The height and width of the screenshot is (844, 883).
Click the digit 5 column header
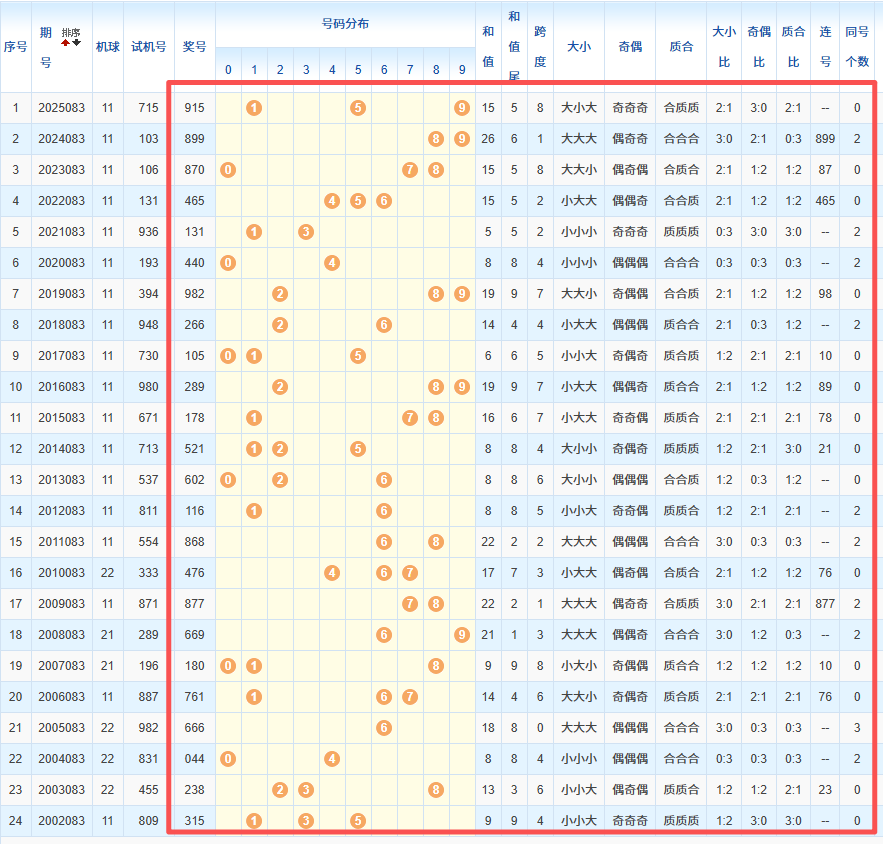tap(358, 70)
